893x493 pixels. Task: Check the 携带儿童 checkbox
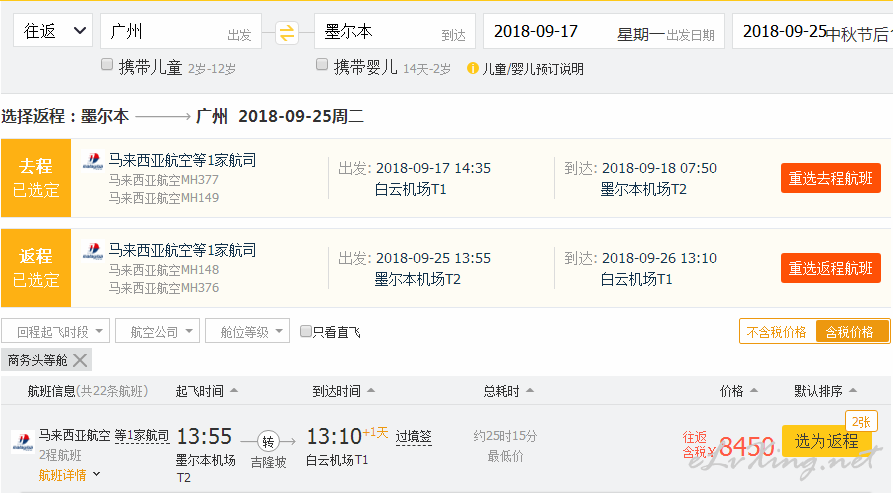(x=106, y=64)
